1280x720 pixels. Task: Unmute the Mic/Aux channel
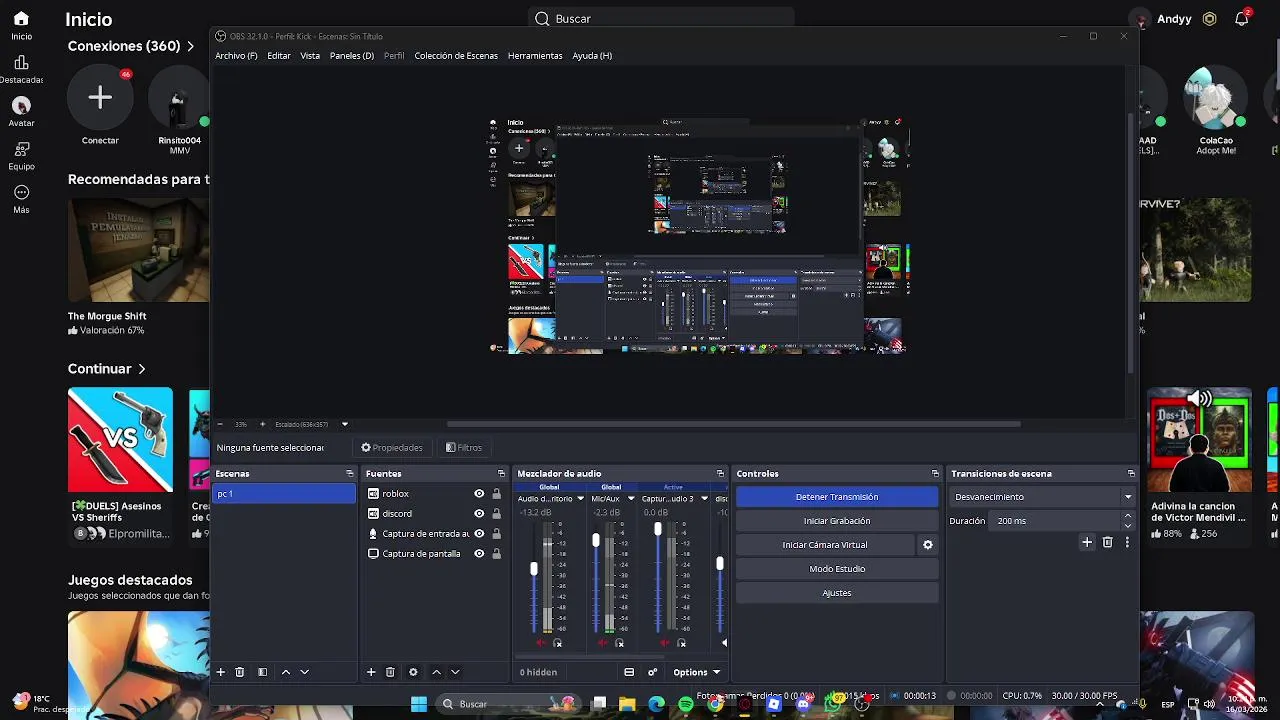point(603,643)
